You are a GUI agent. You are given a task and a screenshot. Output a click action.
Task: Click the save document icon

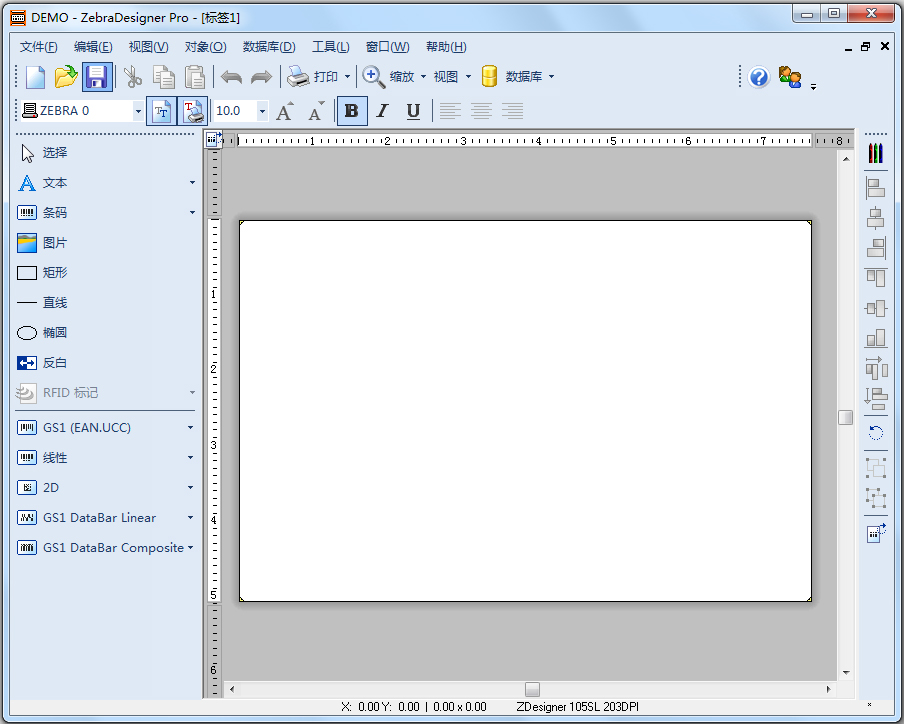point(96,76)
